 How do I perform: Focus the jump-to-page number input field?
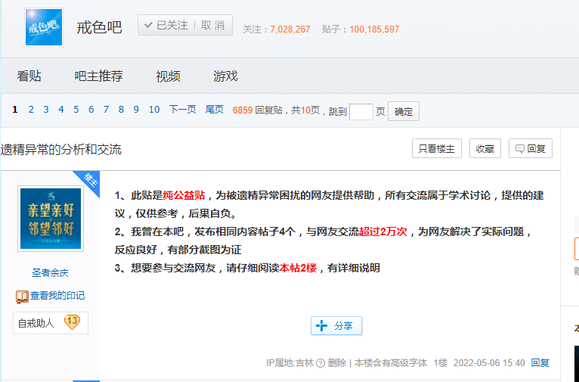click(361, 111)
